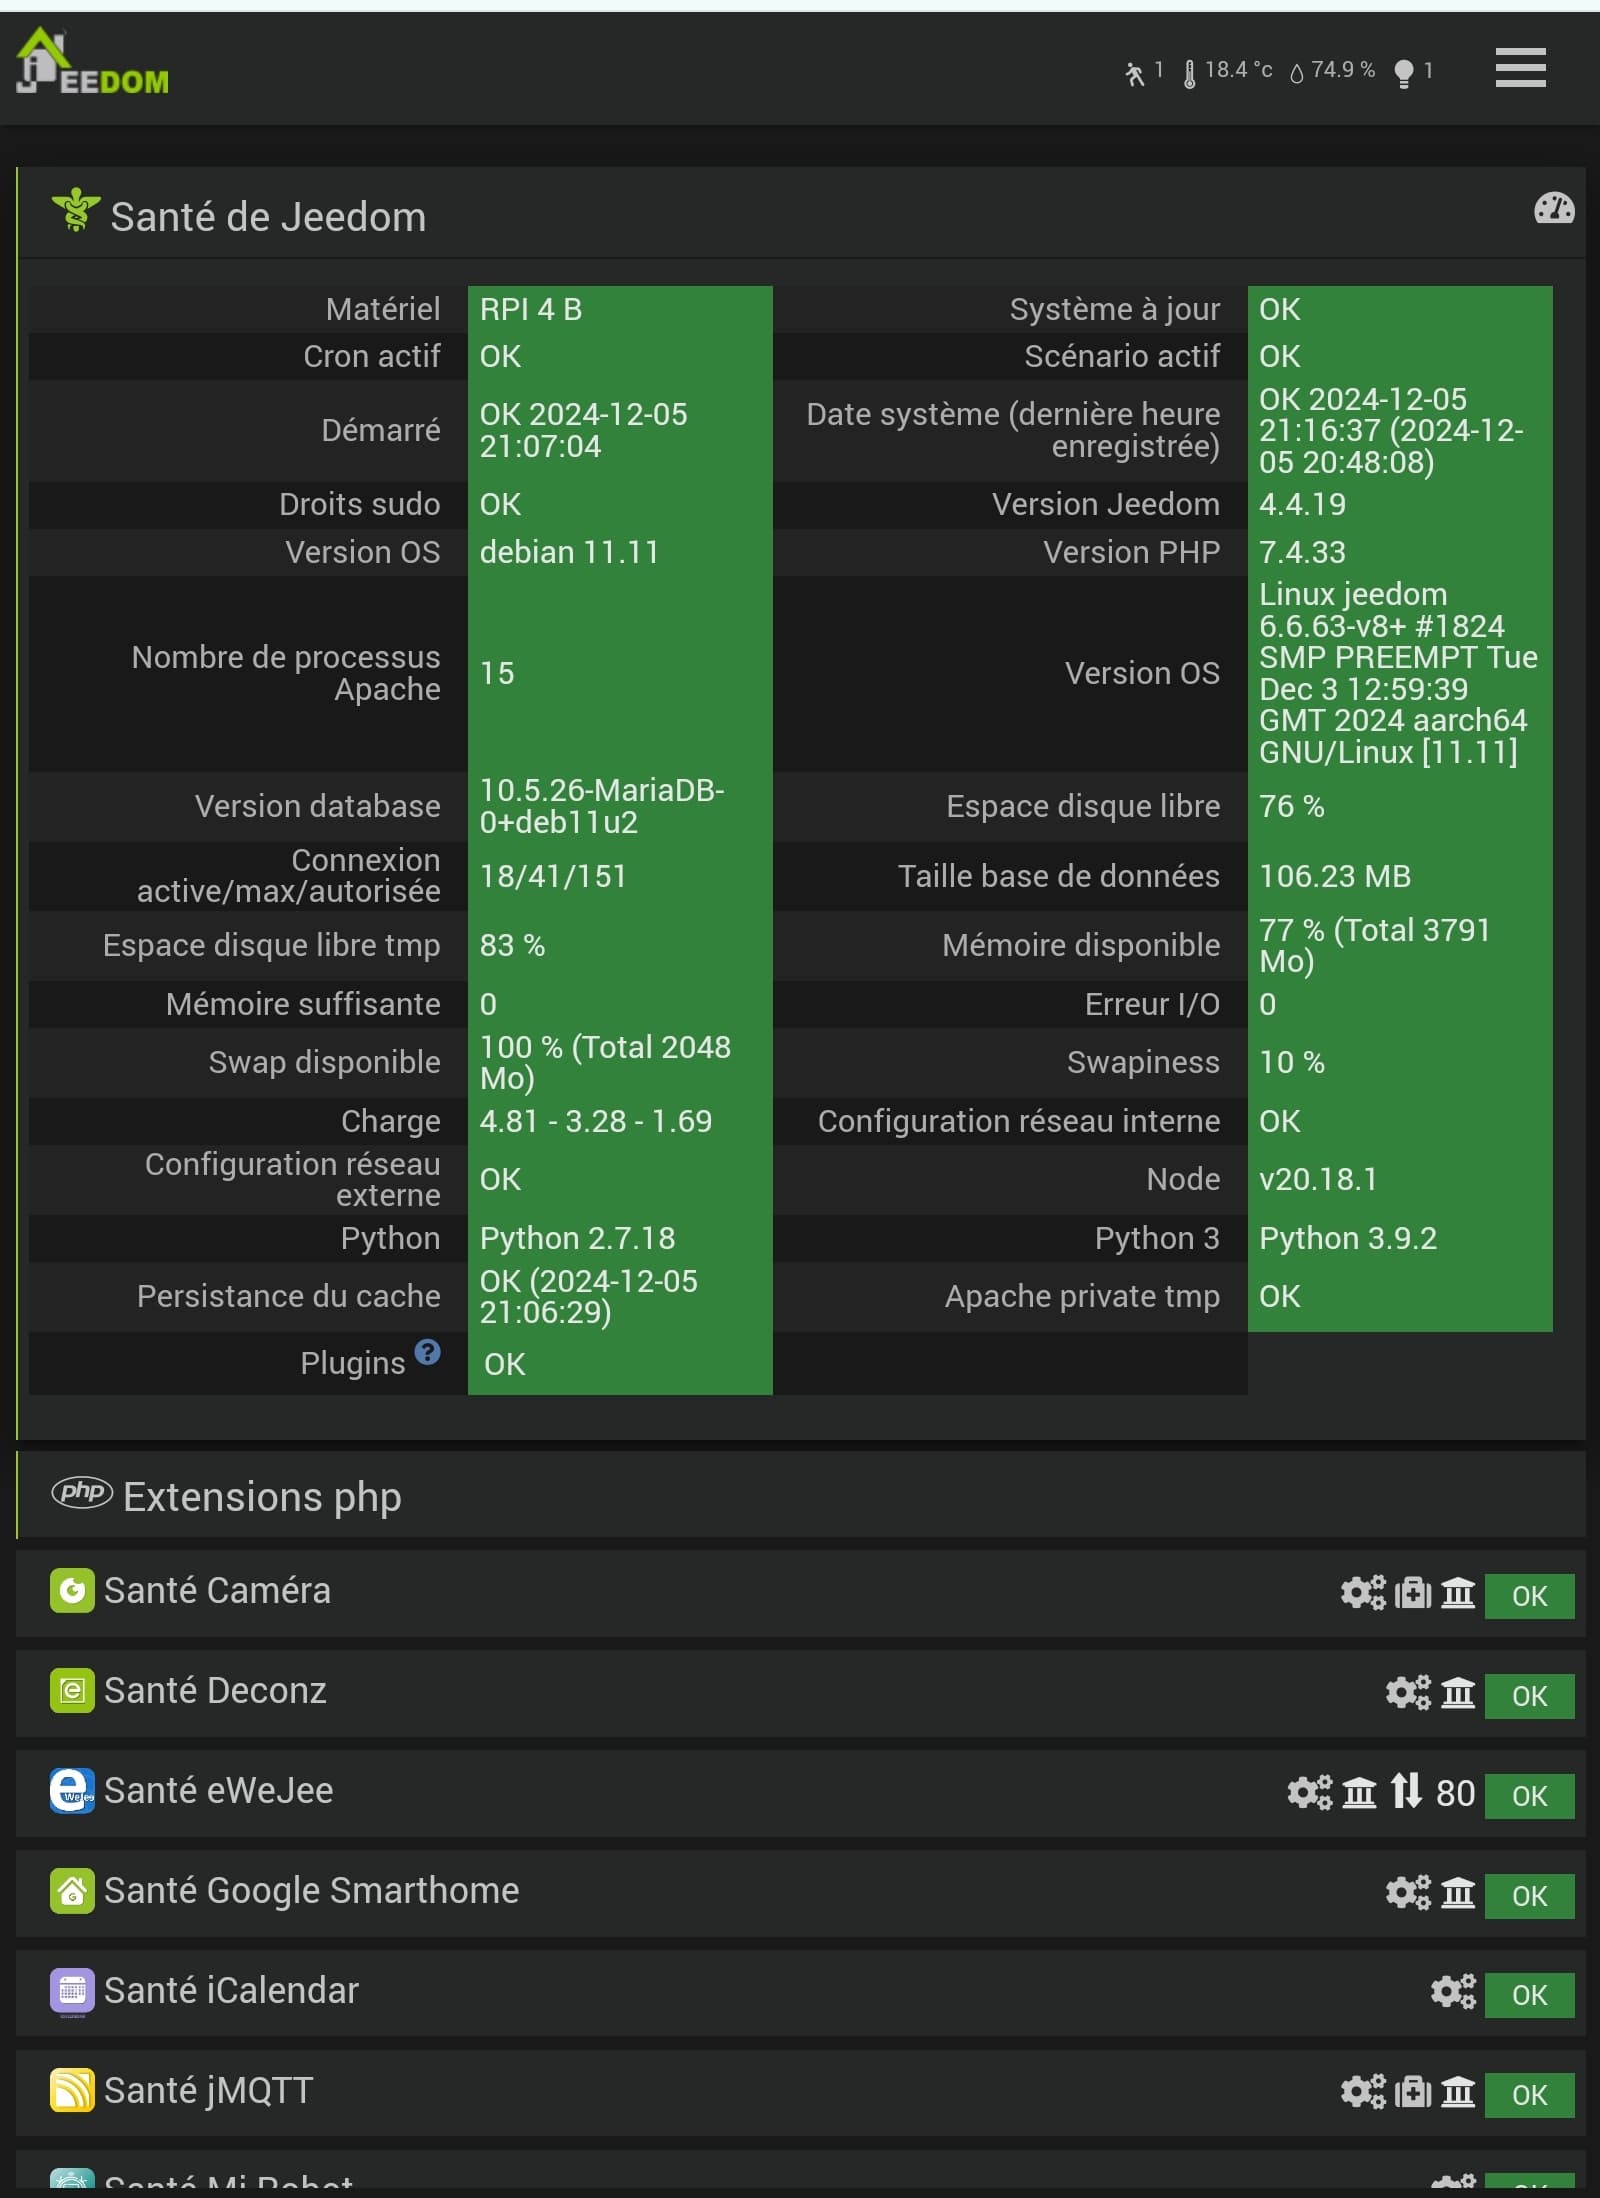Viewport: 1600px width, 2198px height.
Task: Click the benchmark gauge icon in Santé de Jeedom
Action: tap(1553, 209)
